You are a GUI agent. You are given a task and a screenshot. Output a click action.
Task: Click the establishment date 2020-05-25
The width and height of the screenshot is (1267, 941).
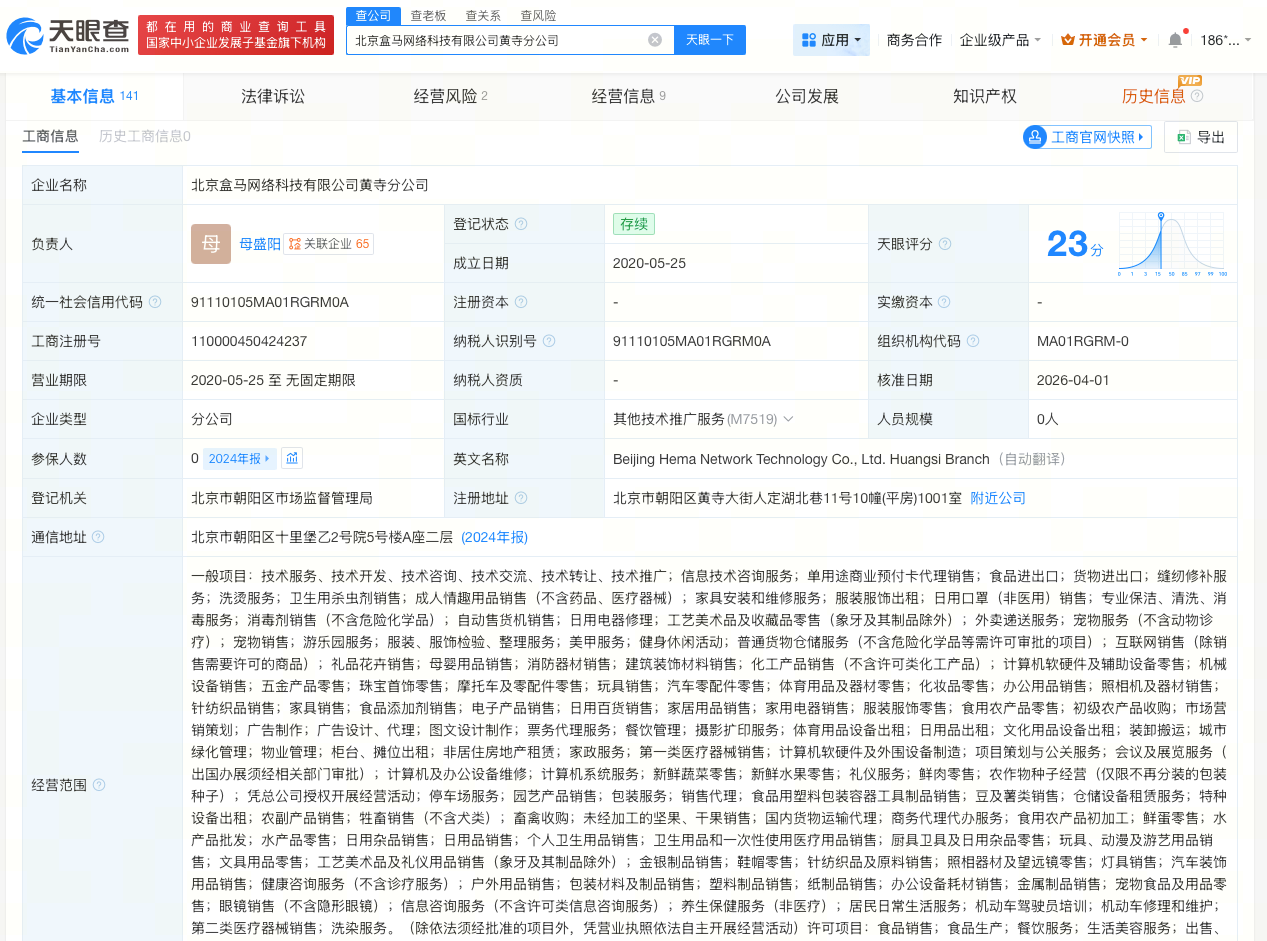click(649, 263)
